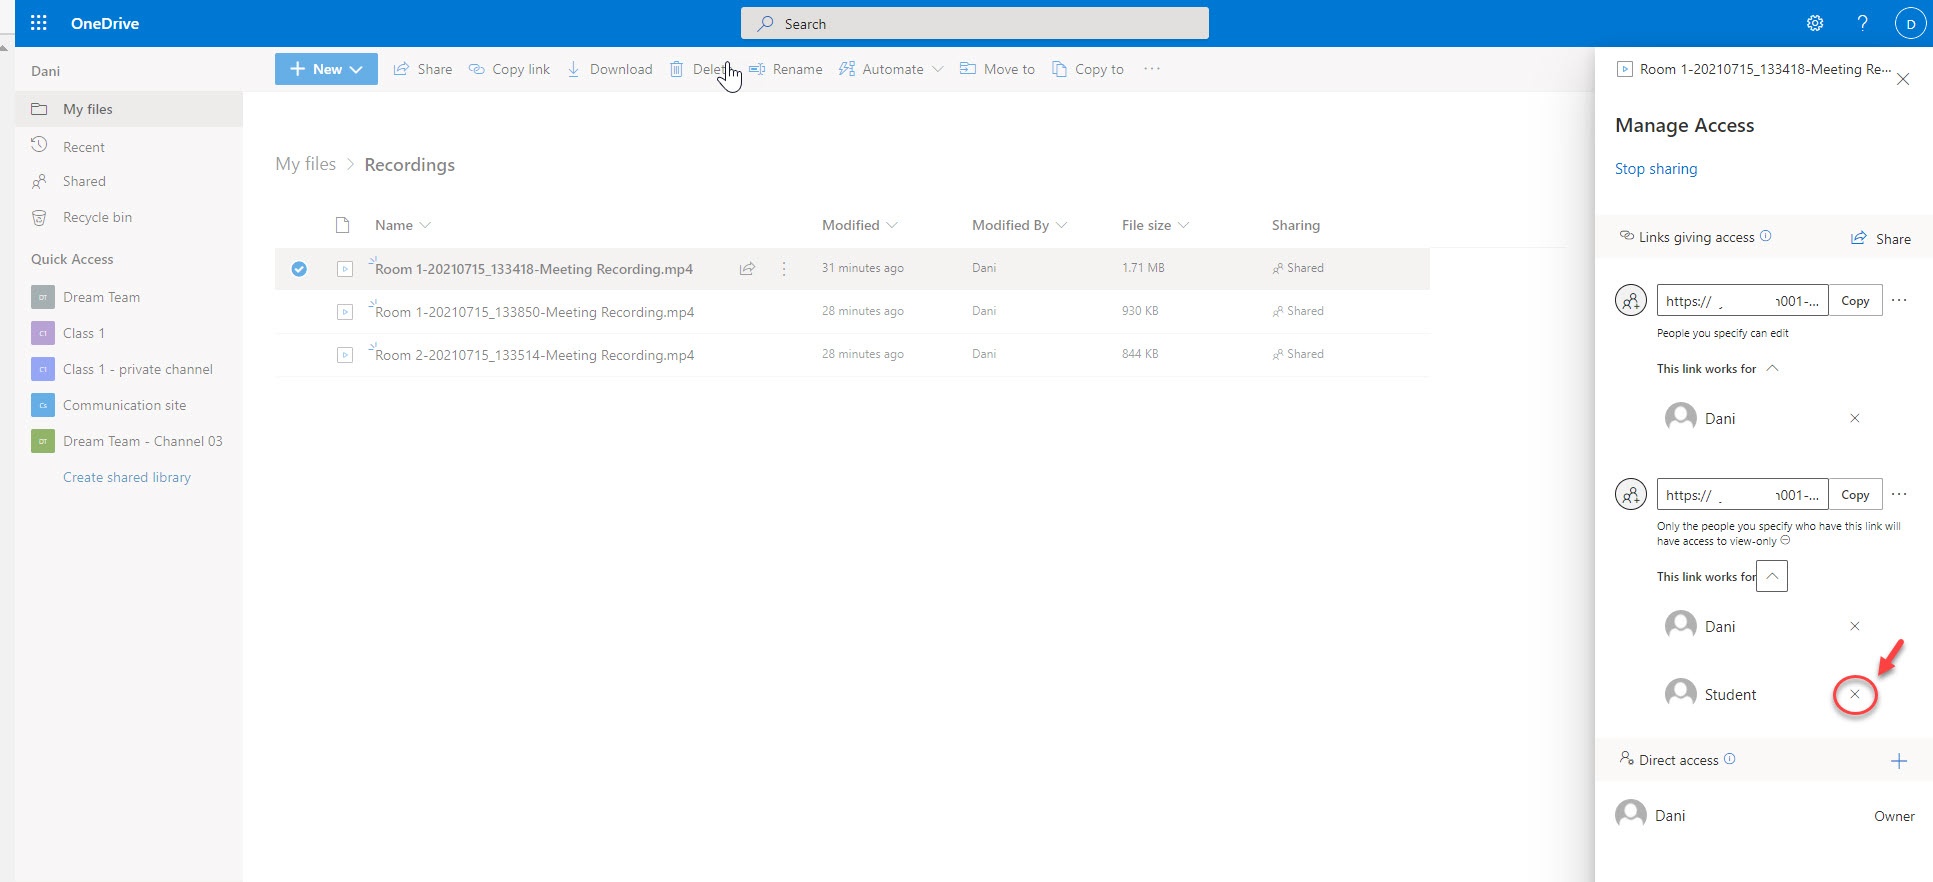Open the help question mark icon
The width and height of the screenshot is (1933, 882).
tap(1862, 23)
